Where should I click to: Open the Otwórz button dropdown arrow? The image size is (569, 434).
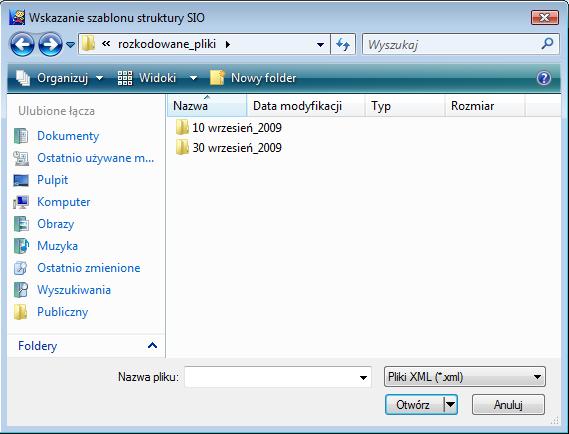tap(450, 405)
